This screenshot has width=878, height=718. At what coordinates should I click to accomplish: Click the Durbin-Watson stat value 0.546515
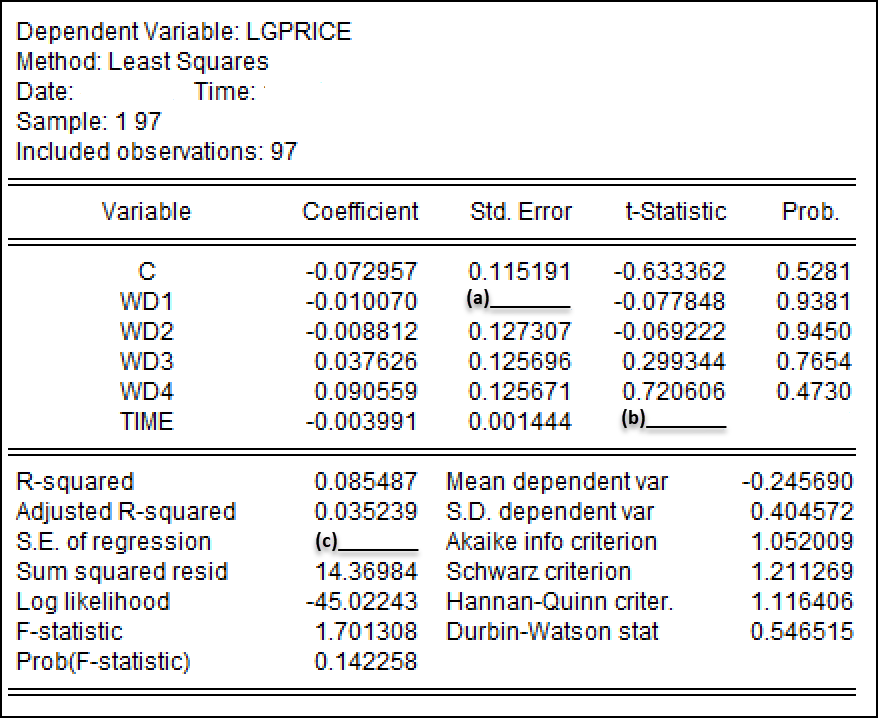click(x=802, y=632)
